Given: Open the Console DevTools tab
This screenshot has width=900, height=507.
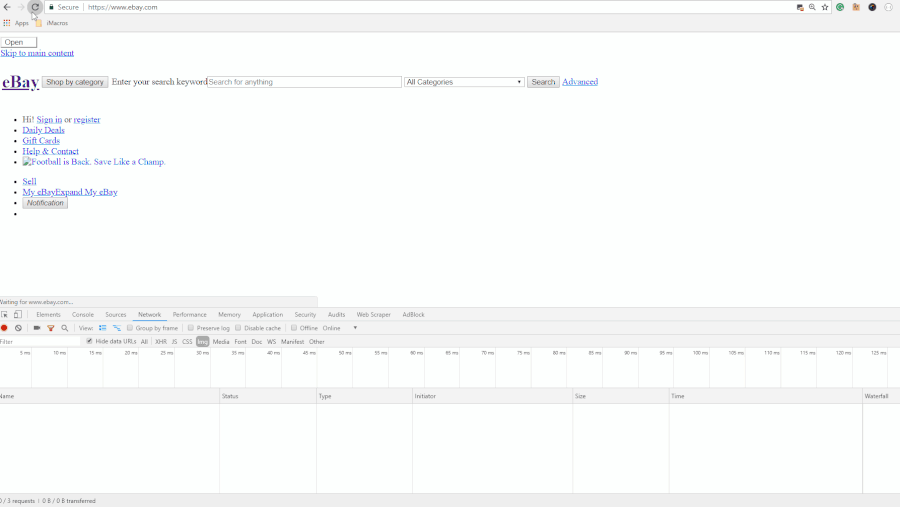Looking at the screenshot, I should coord(83,315).
